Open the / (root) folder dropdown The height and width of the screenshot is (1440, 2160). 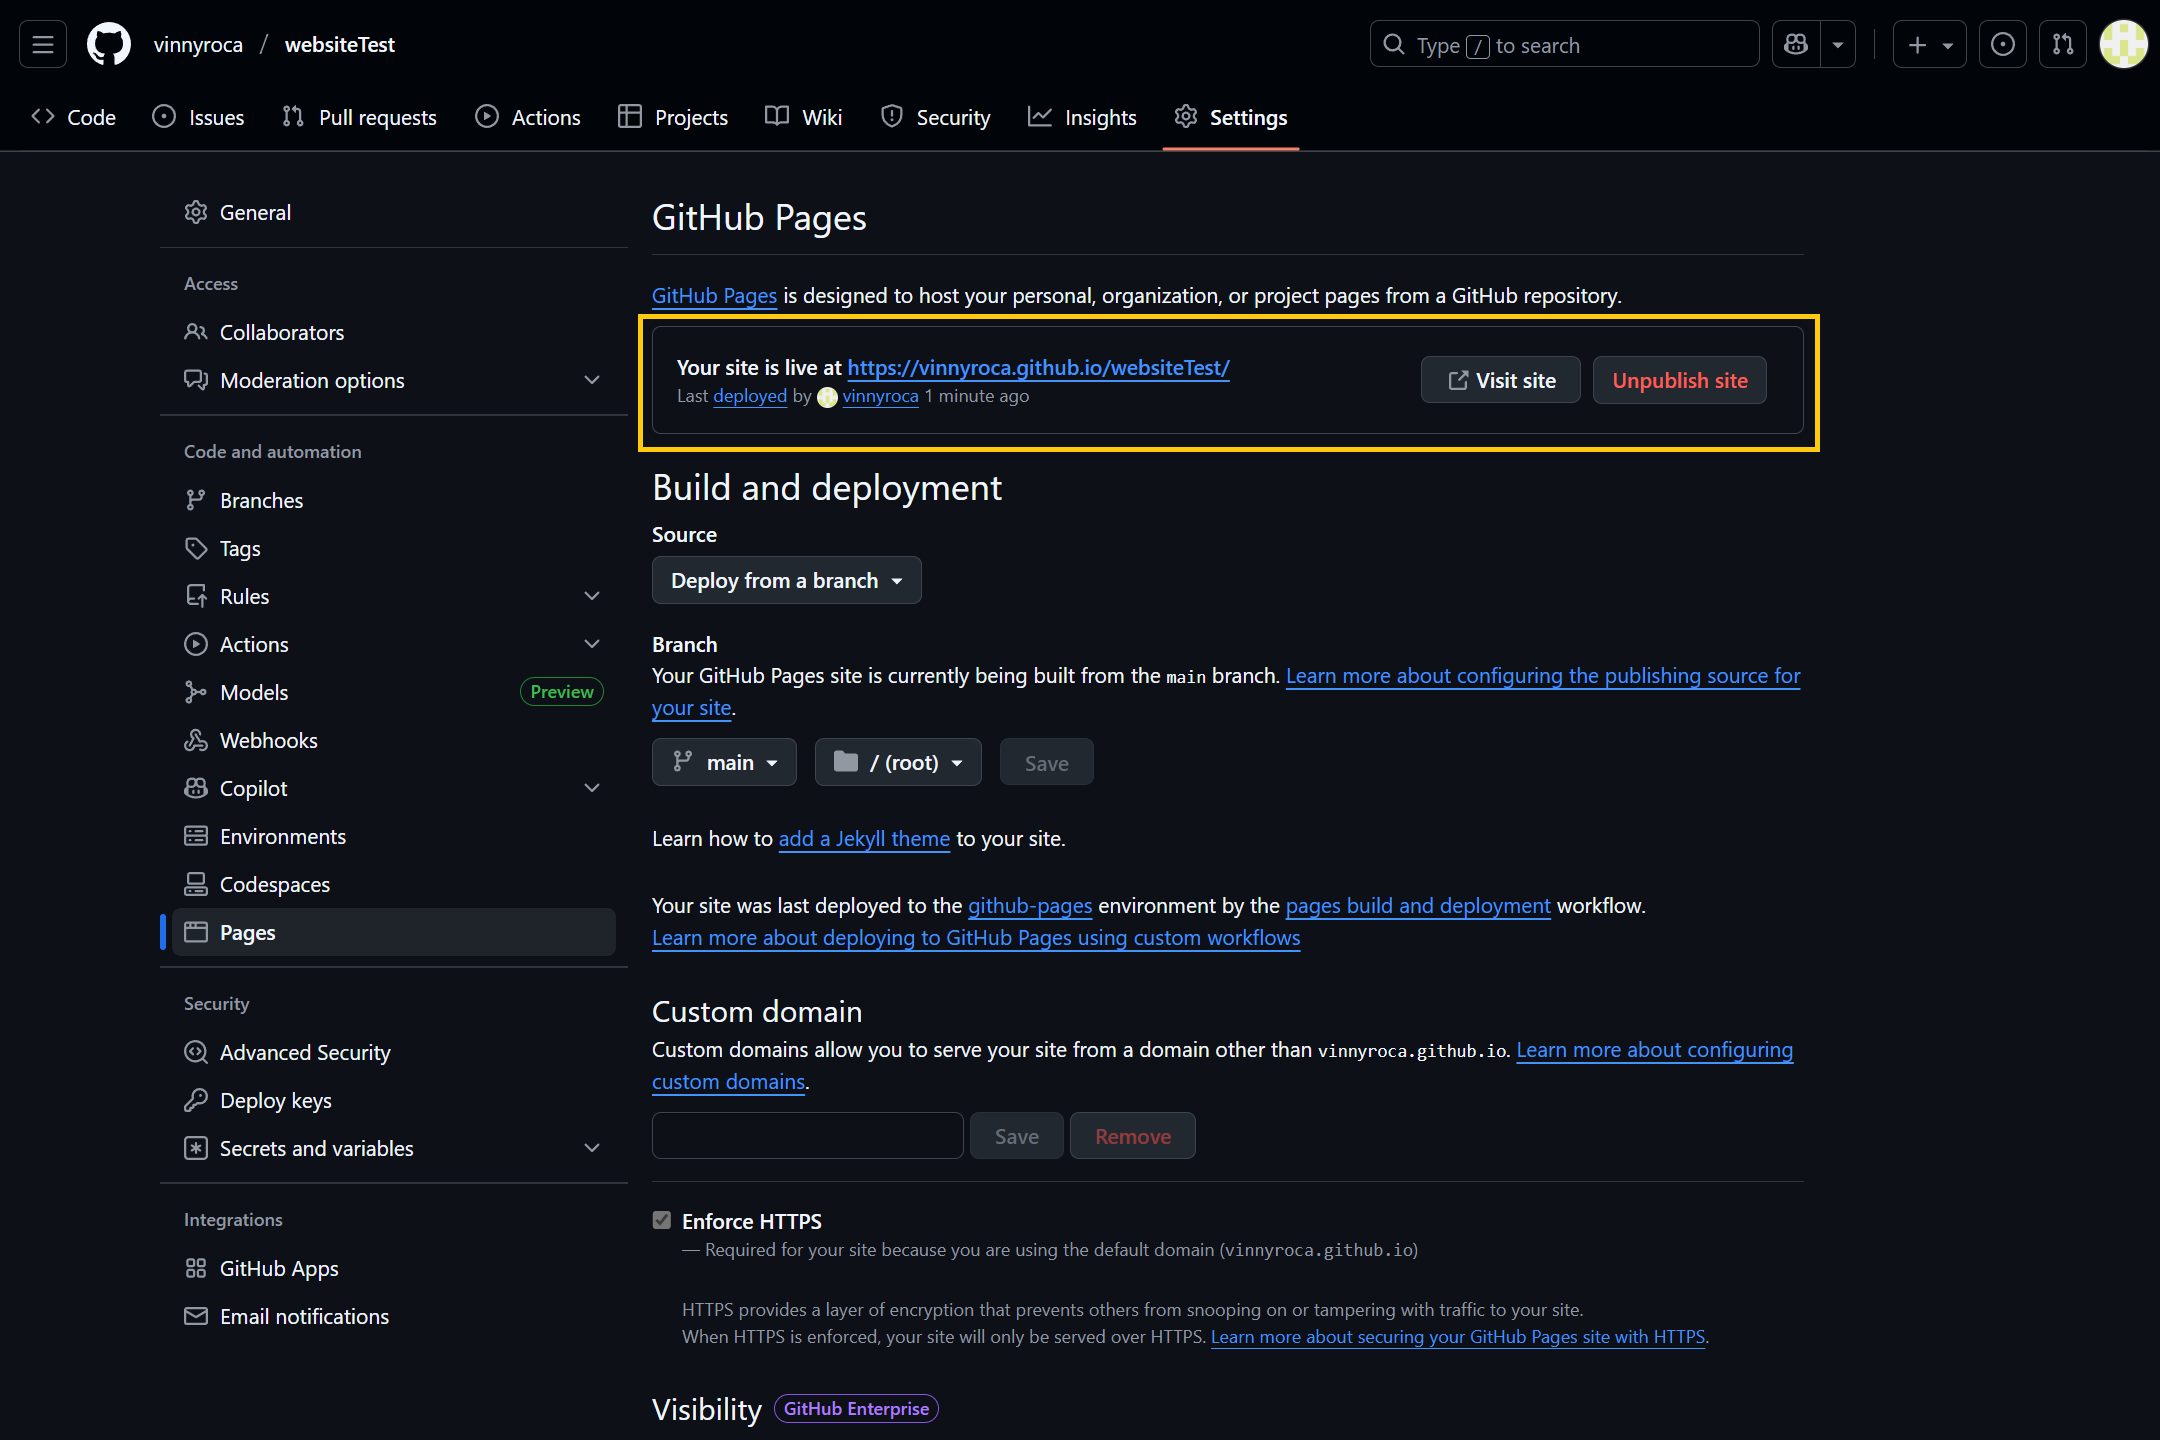[897, 761]
